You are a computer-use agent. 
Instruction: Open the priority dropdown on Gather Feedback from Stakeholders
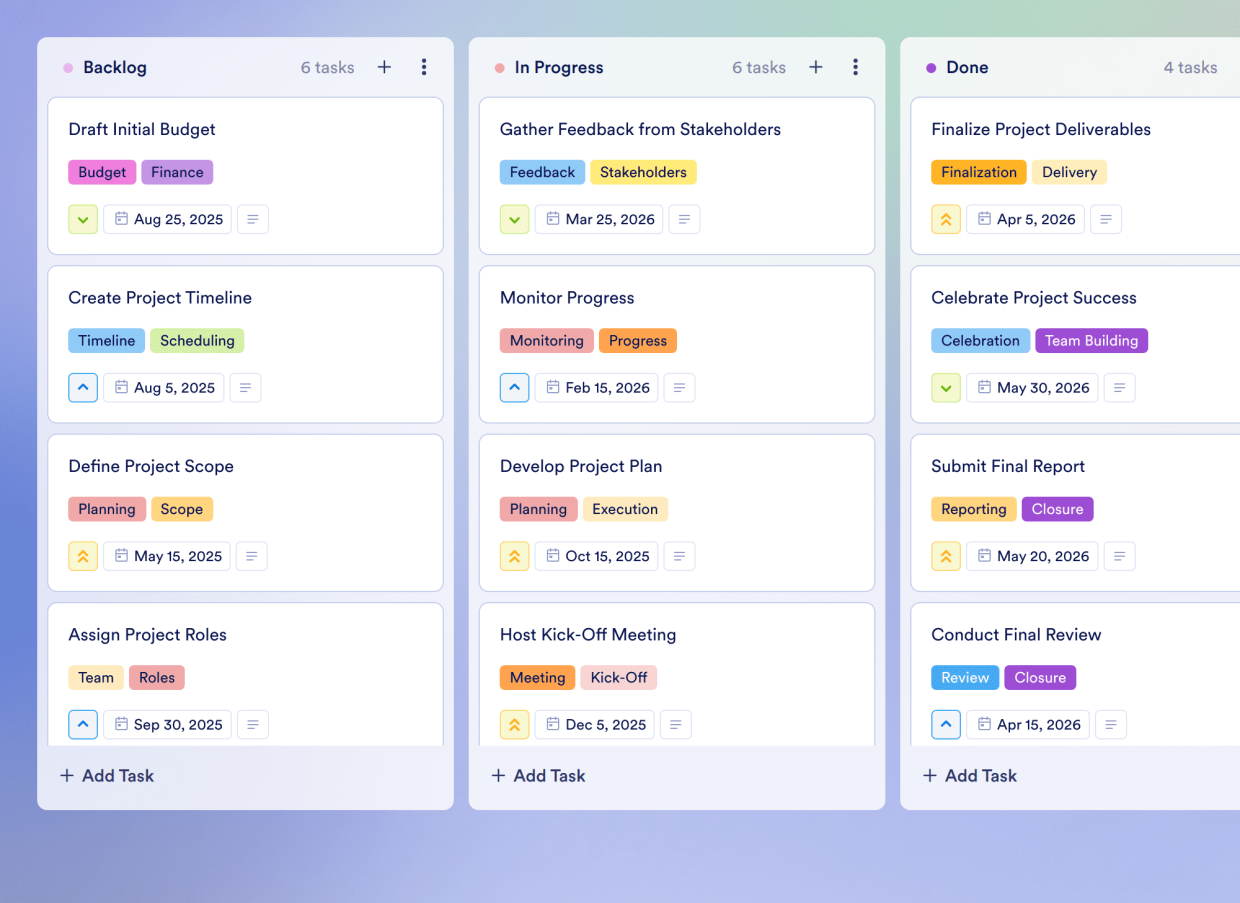pos(514,219)
